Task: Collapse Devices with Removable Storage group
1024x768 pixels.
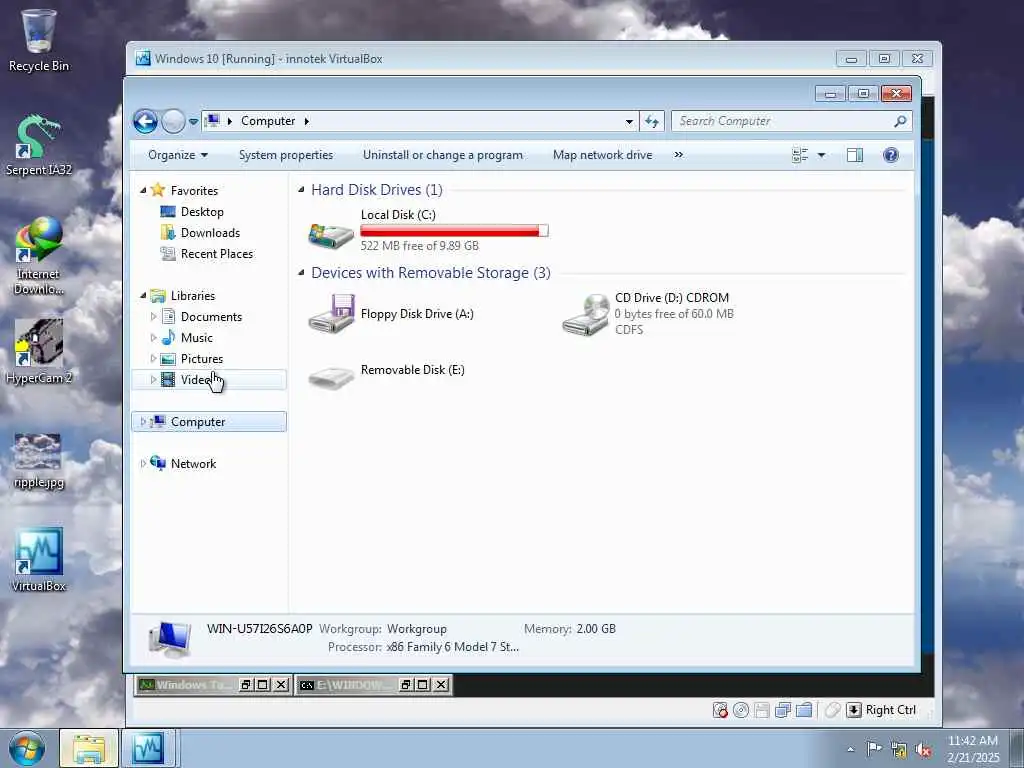Action: 301,272
